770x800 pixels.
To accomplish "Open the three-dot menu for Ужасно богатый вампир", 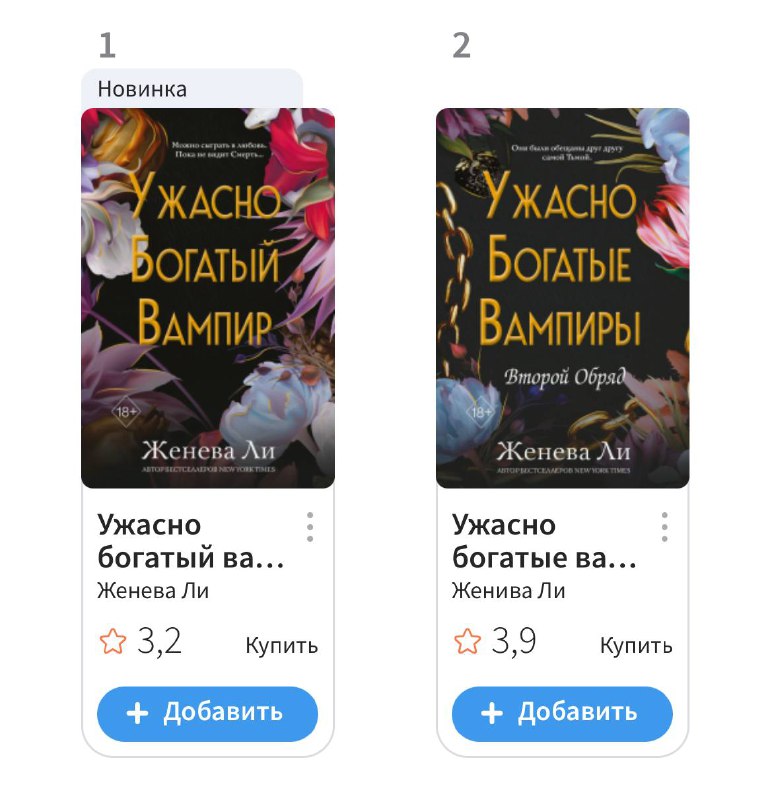I will pos(310,527).
